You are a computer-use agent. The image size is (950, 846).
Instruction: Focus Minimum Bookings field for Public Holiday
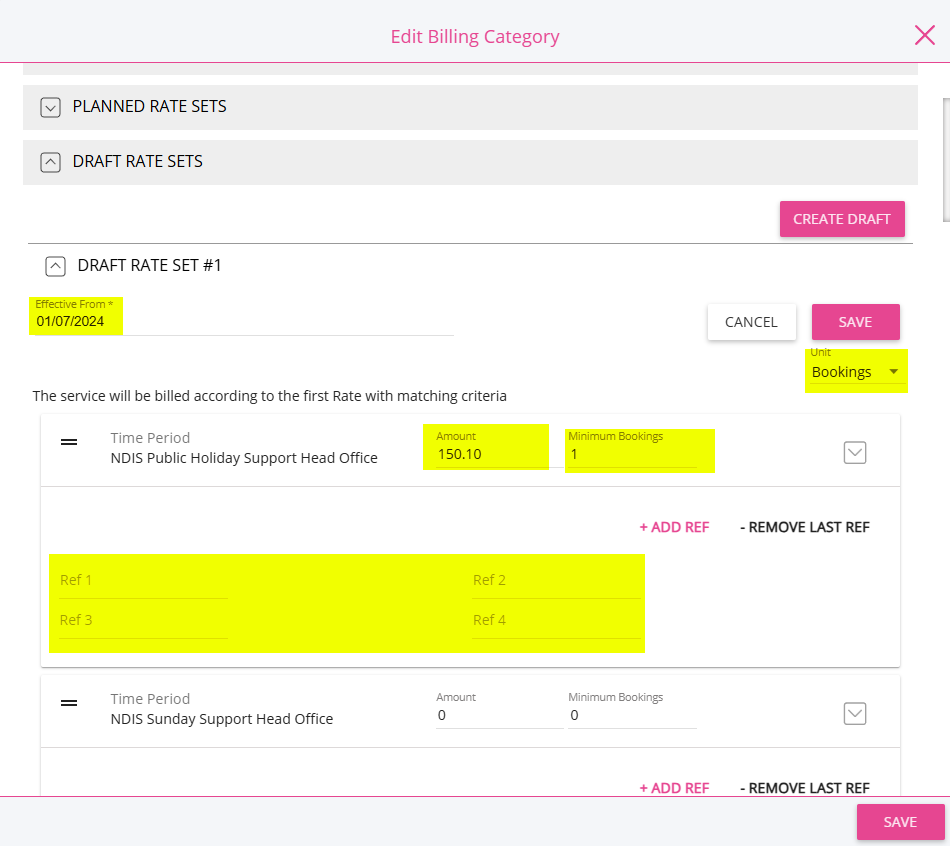pyautogui.click(x=632, y=454)
